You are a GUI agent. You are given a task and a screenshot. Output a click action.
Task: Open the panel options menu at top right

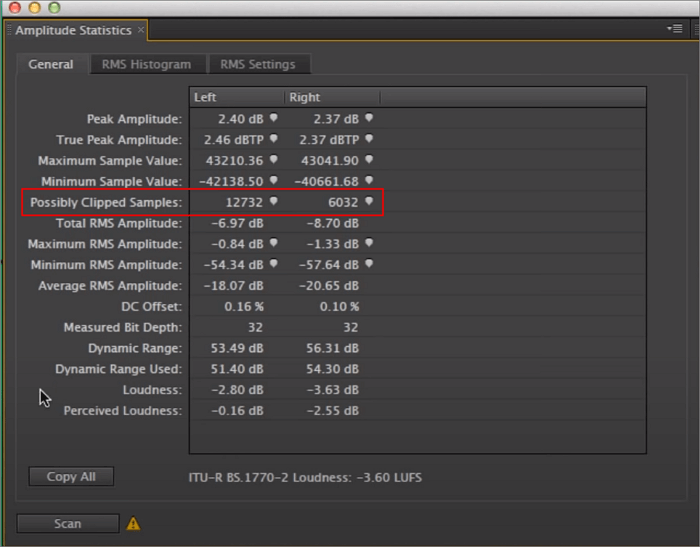(x=675, y=29)
